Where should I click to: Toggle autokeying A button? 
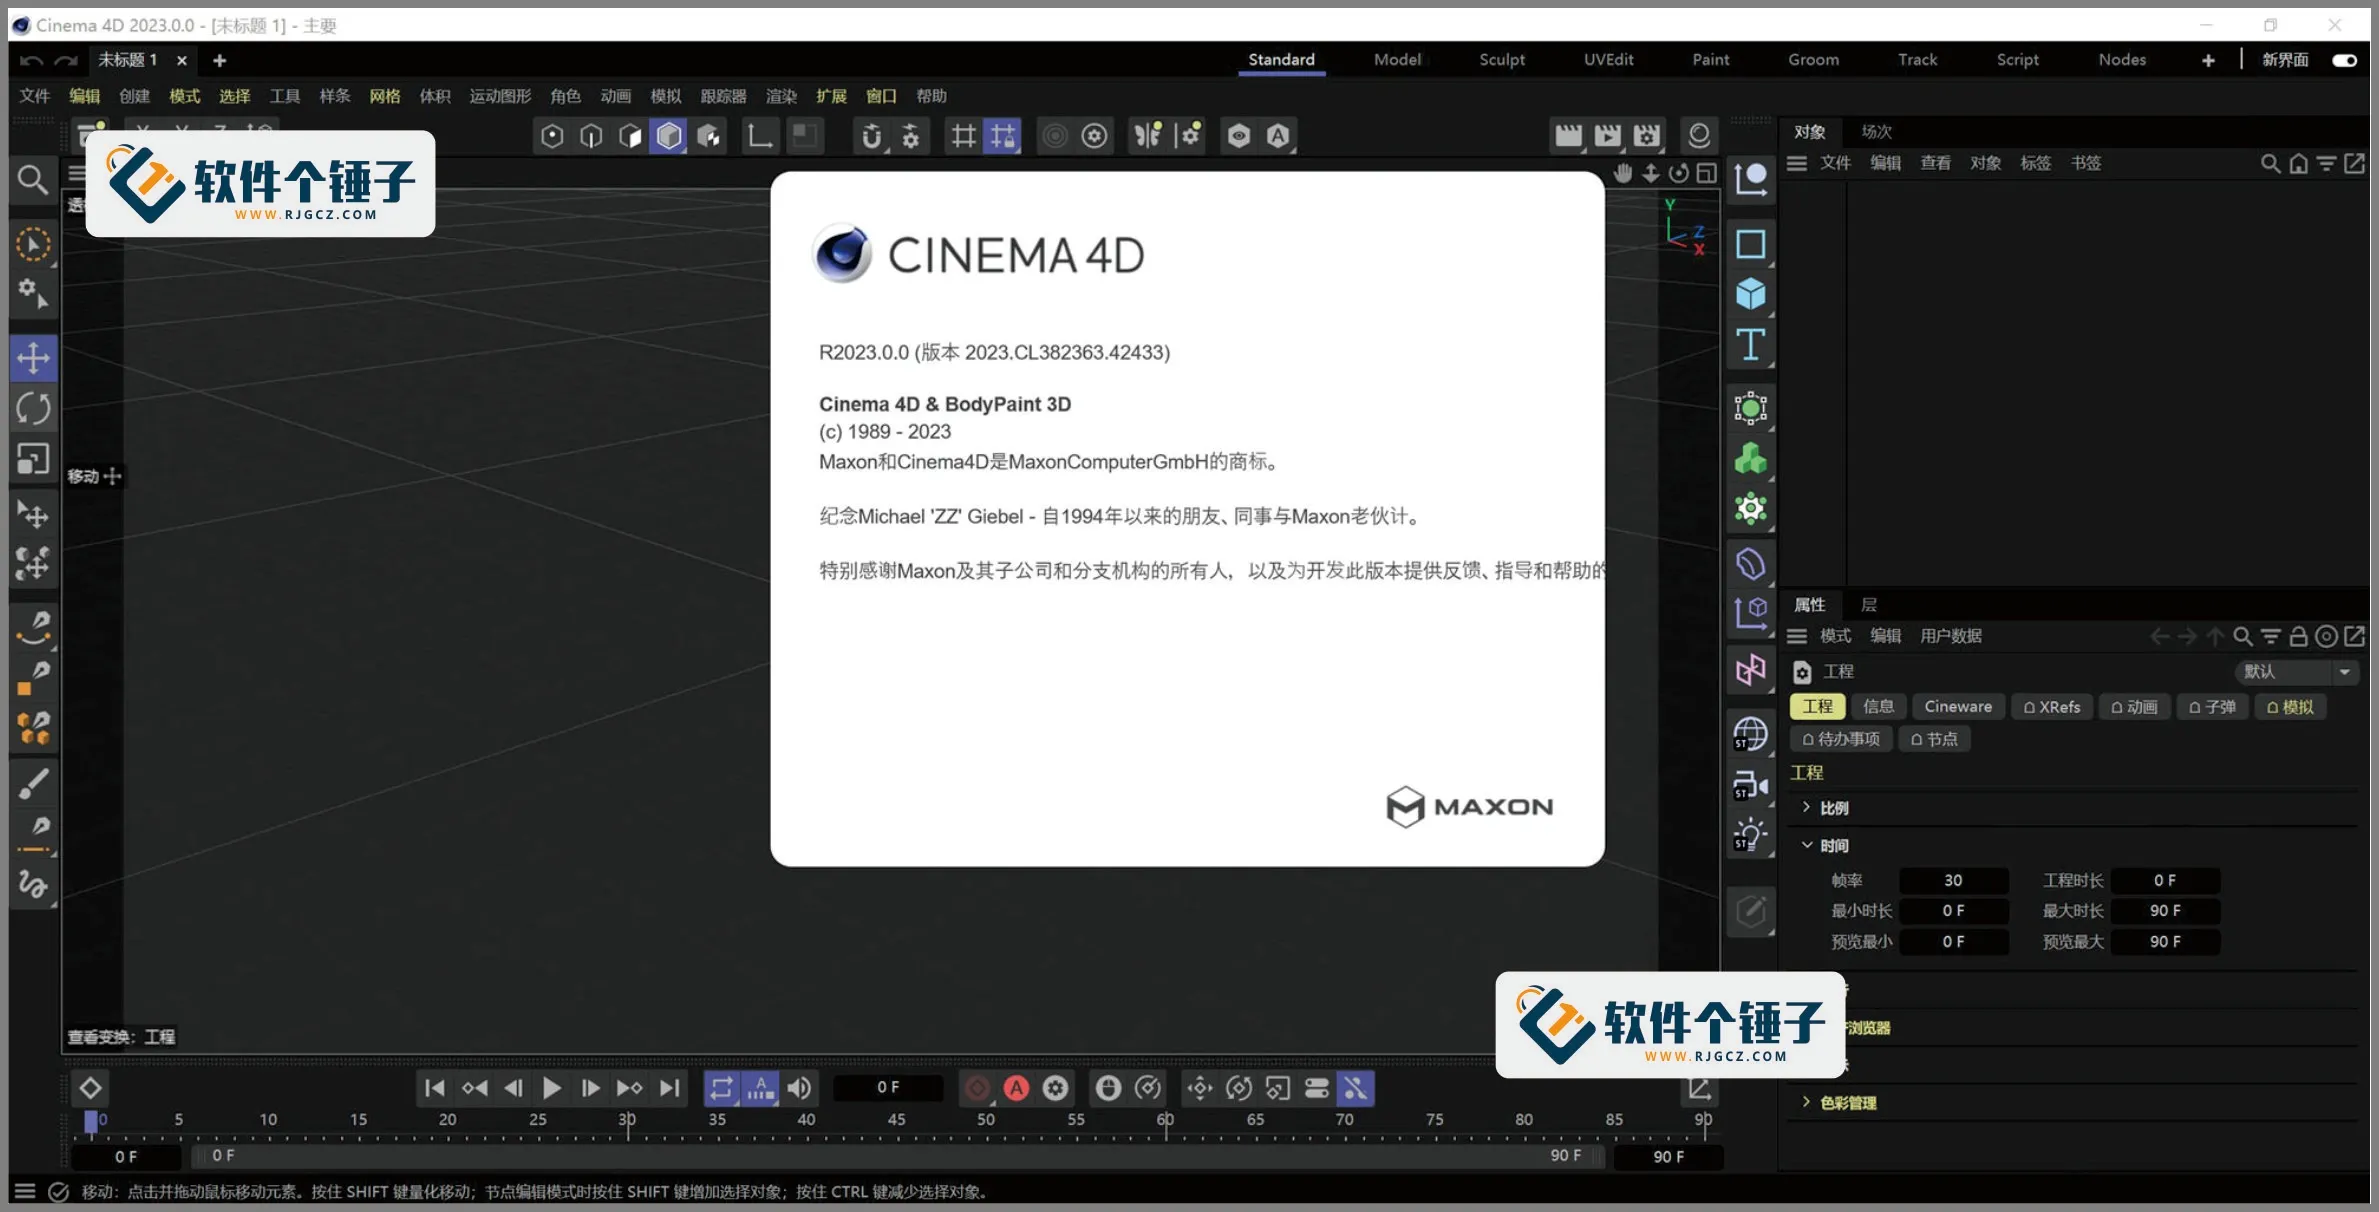pyautogui.click(x=1017, y=1088)
